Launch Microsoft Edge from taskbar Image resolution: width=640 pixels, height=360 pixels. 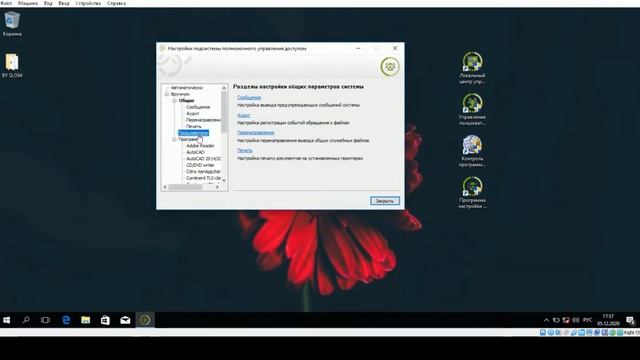[66, 320]
